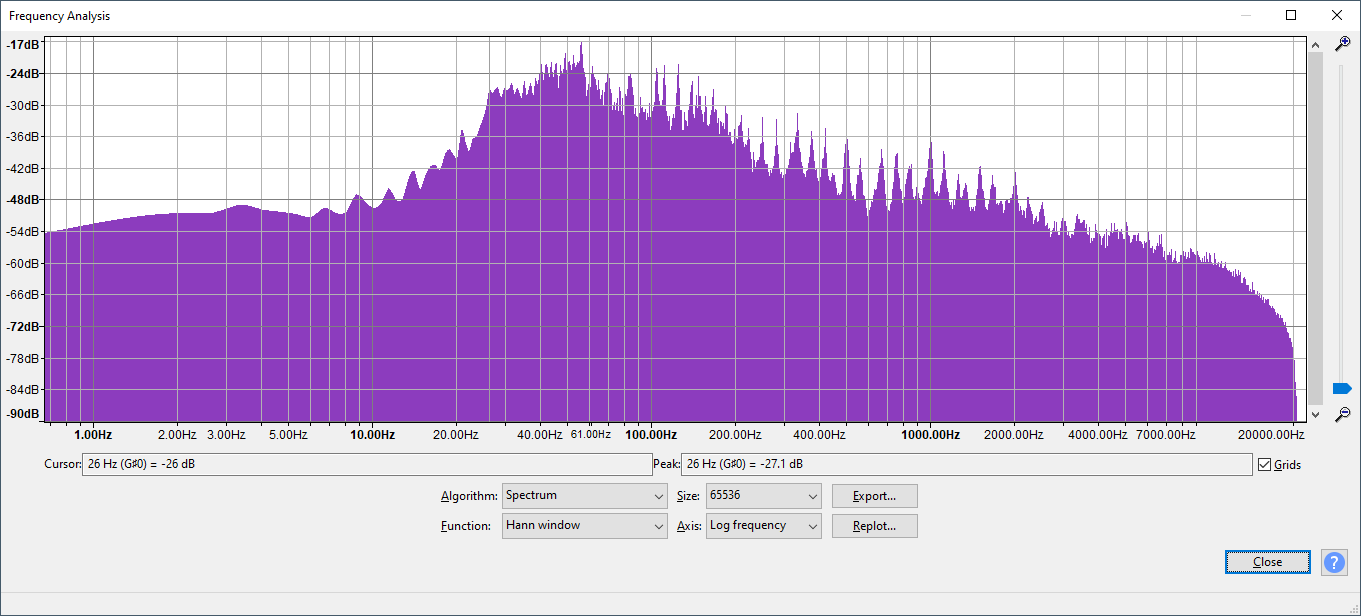Open the blue Help question mark icon
1361x616 pixels.
1334,562
